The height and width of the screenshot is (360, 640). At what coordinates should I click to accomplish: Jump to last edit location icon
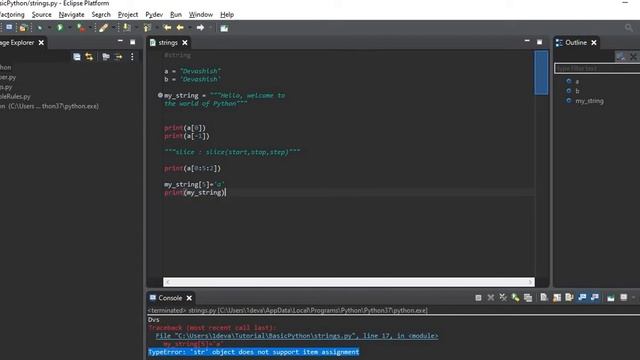pyautogui.click(x=167, y=28)
